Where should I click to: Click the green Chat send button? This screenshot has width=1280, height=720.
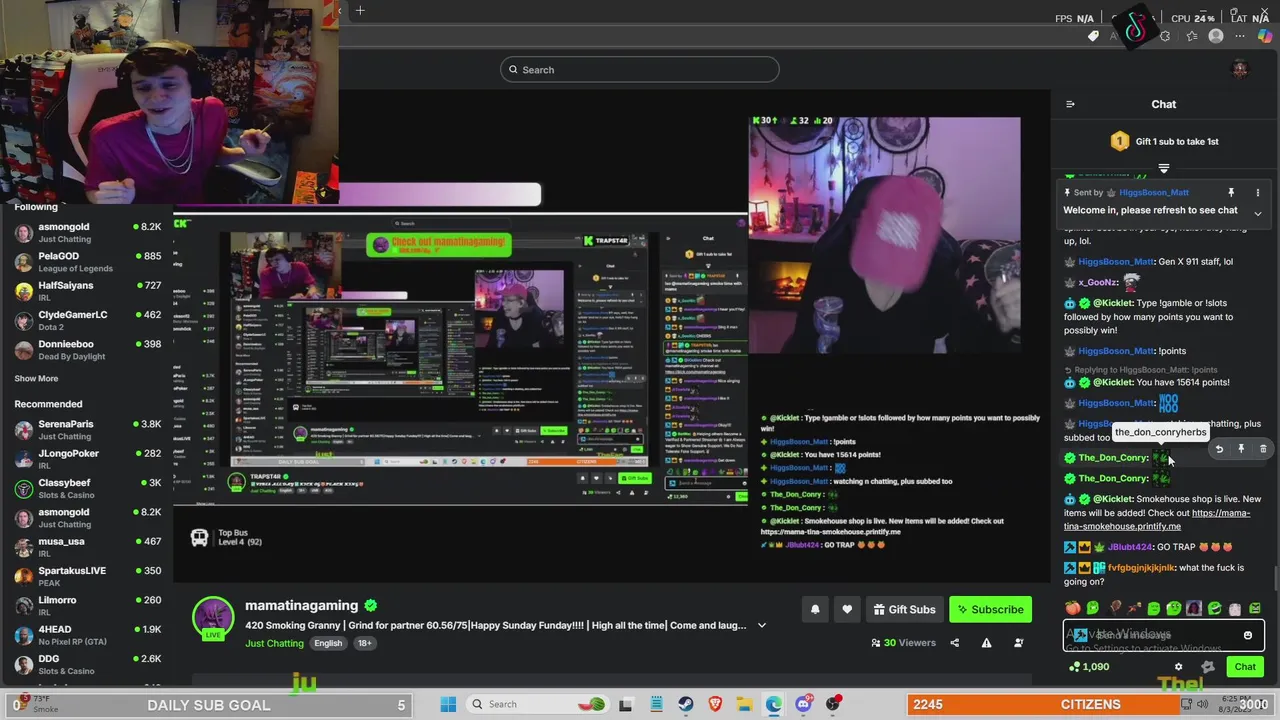tap(1245, 667)
